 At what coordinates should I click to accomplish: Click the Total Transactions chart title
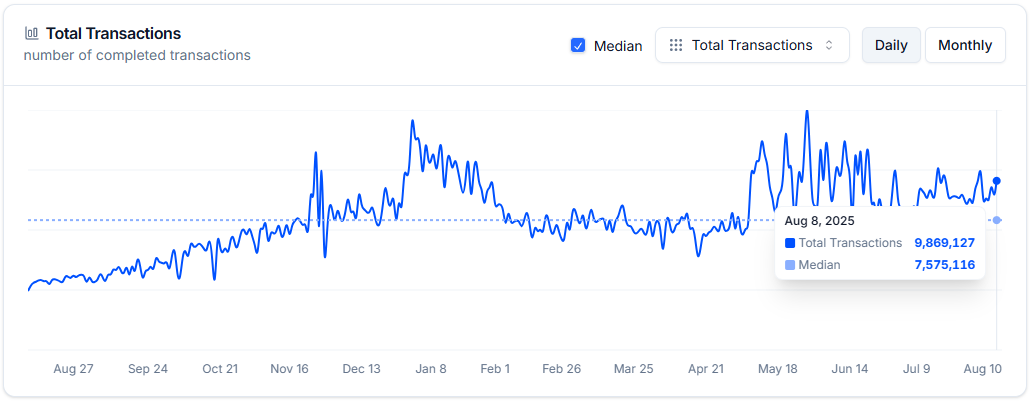tap(113, 34)
